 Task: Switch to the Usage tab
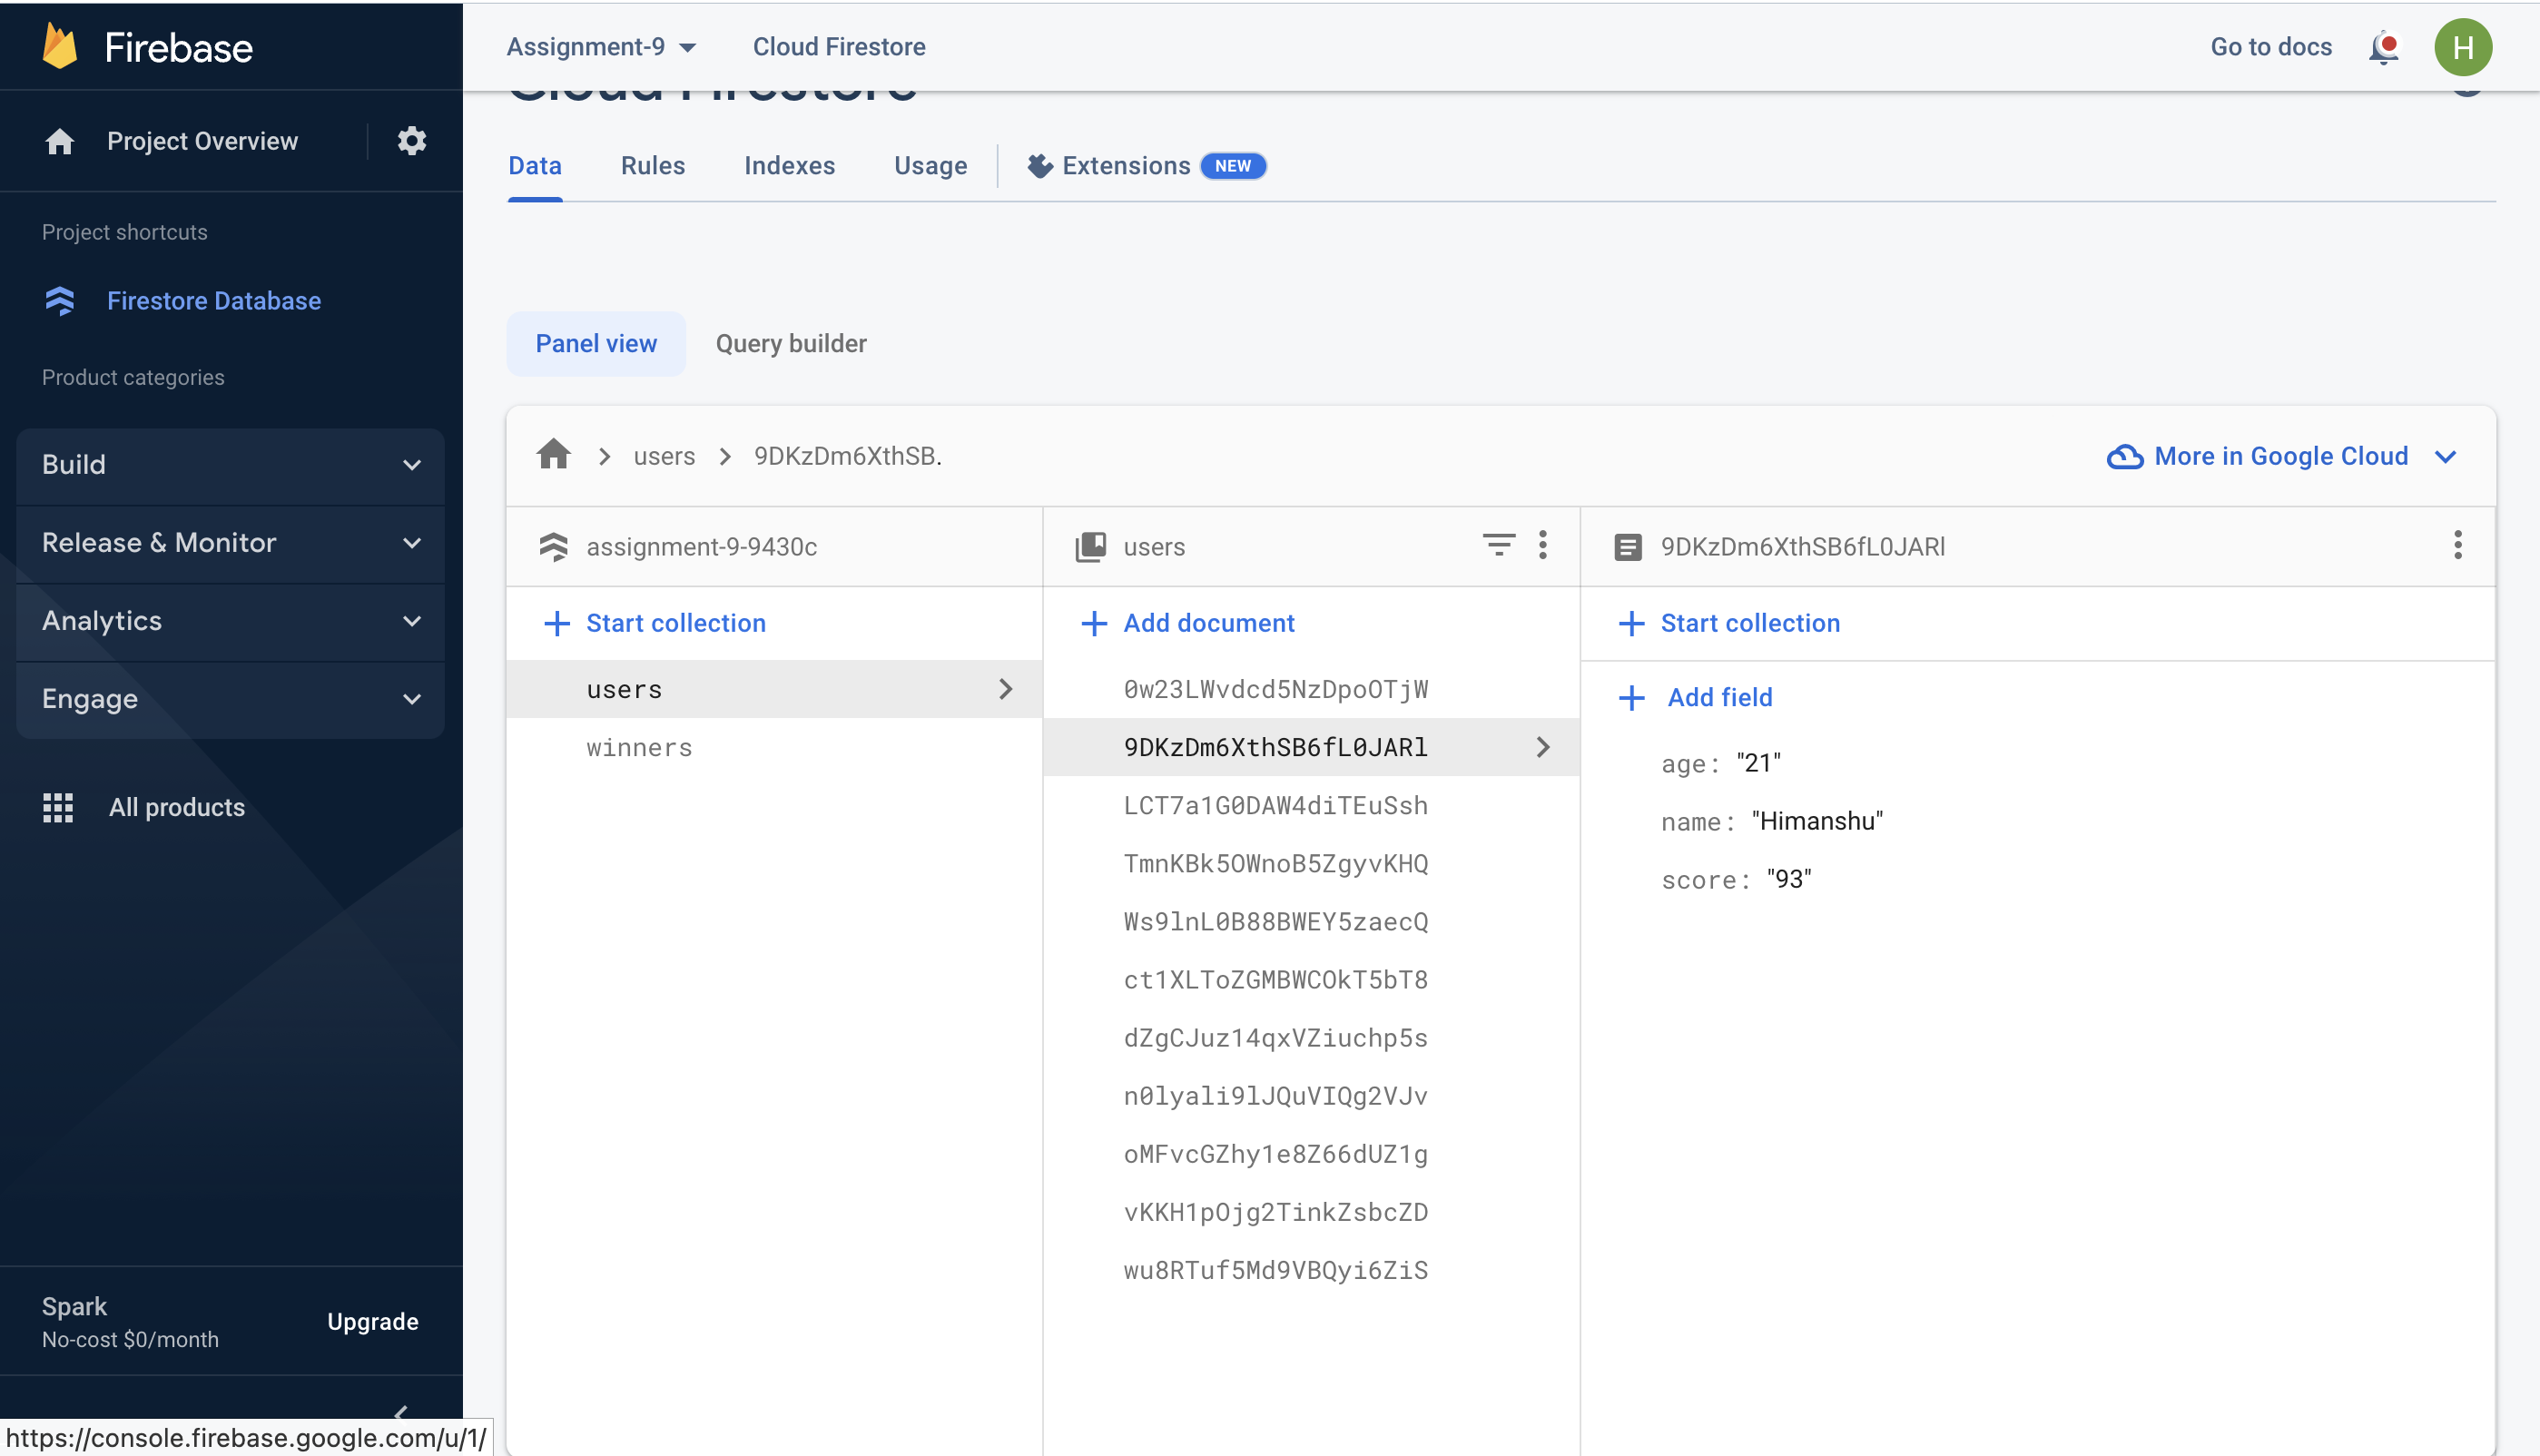click(x=930, y=166)
